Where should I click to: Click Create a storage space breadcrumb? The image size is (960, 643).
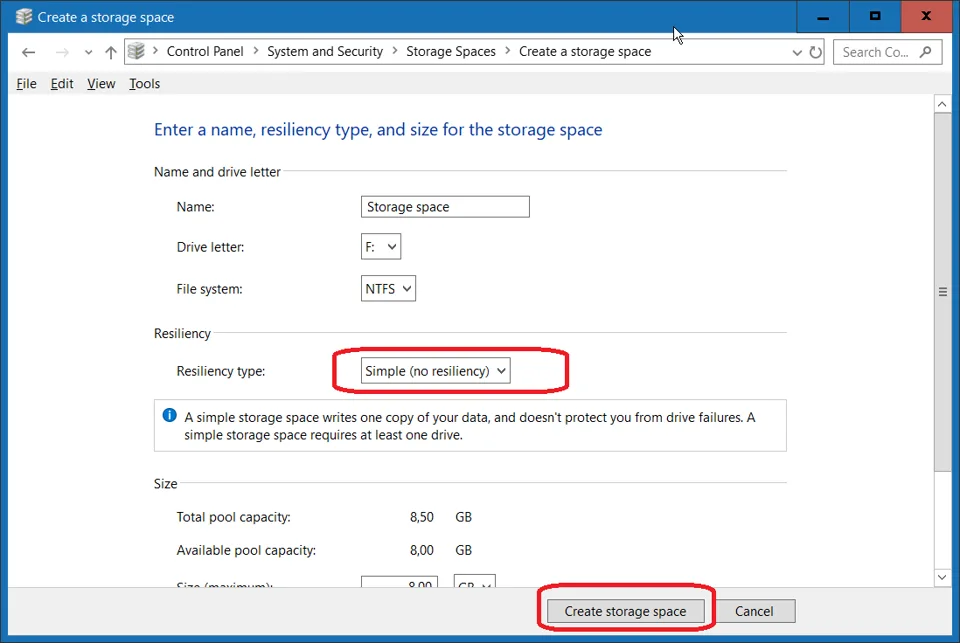[x=585, y=51]
